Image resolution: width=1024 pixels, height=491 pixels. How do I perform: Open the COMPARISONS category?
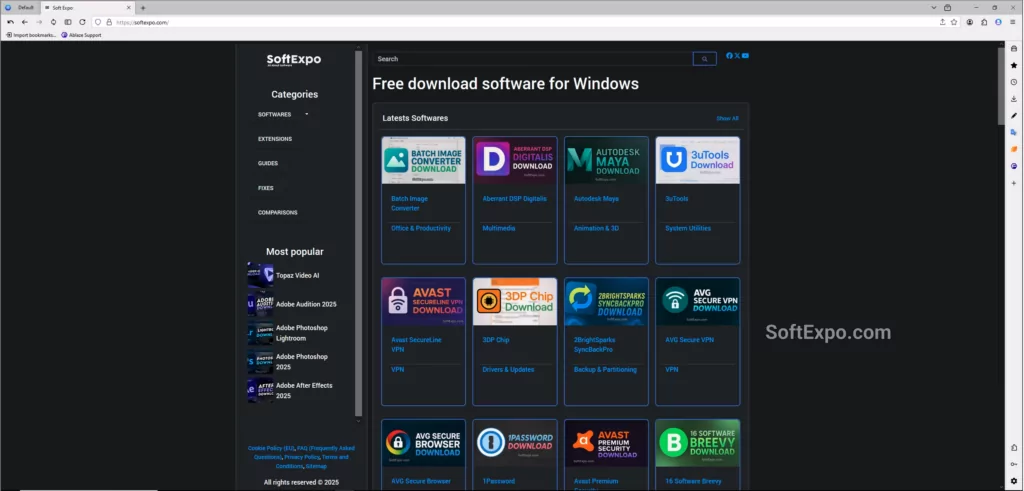pyautogui.click(x=278, y=212)
